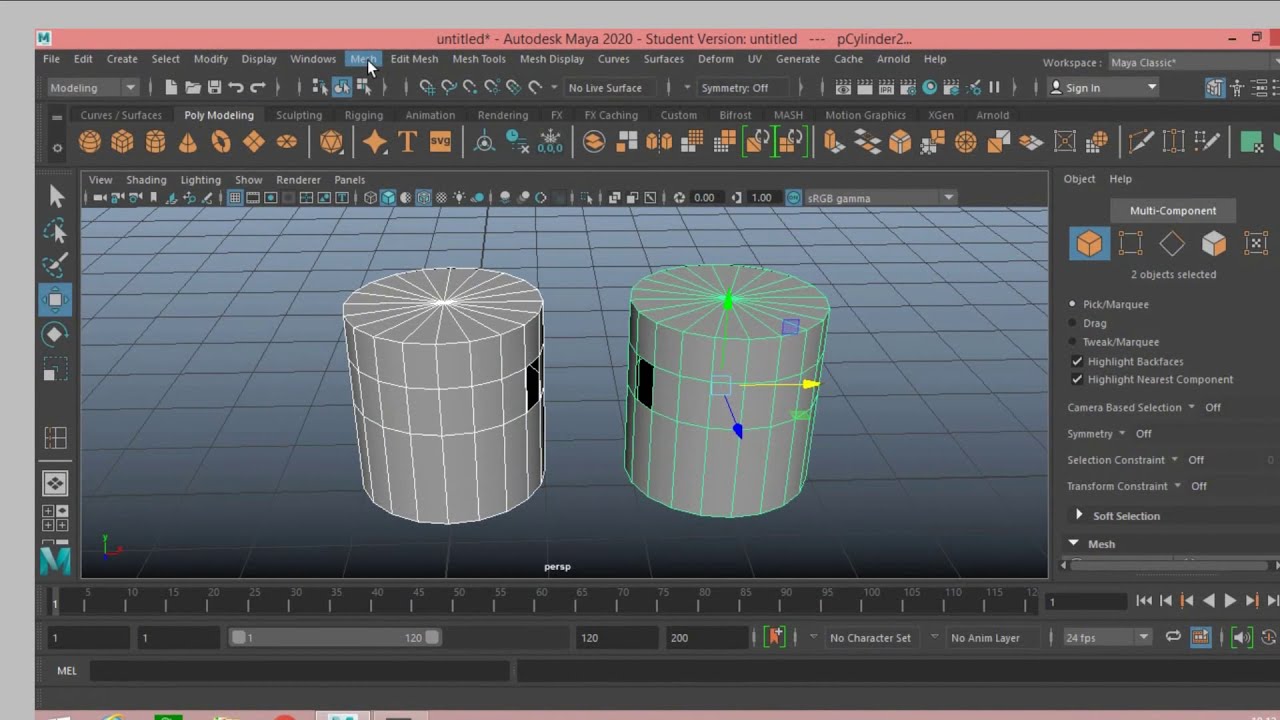Screen dimensions: 1280x720
Task: Click the SVG import shelf icon
Action: [x=440, y=142]
